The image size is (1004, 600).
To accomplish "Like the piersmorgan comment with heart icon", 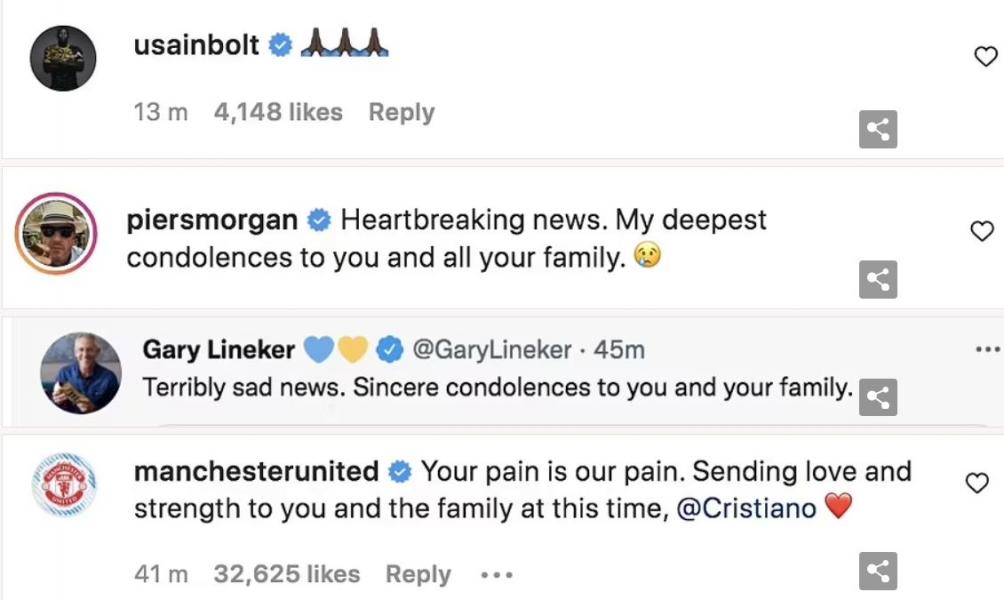I will point(982,231).
